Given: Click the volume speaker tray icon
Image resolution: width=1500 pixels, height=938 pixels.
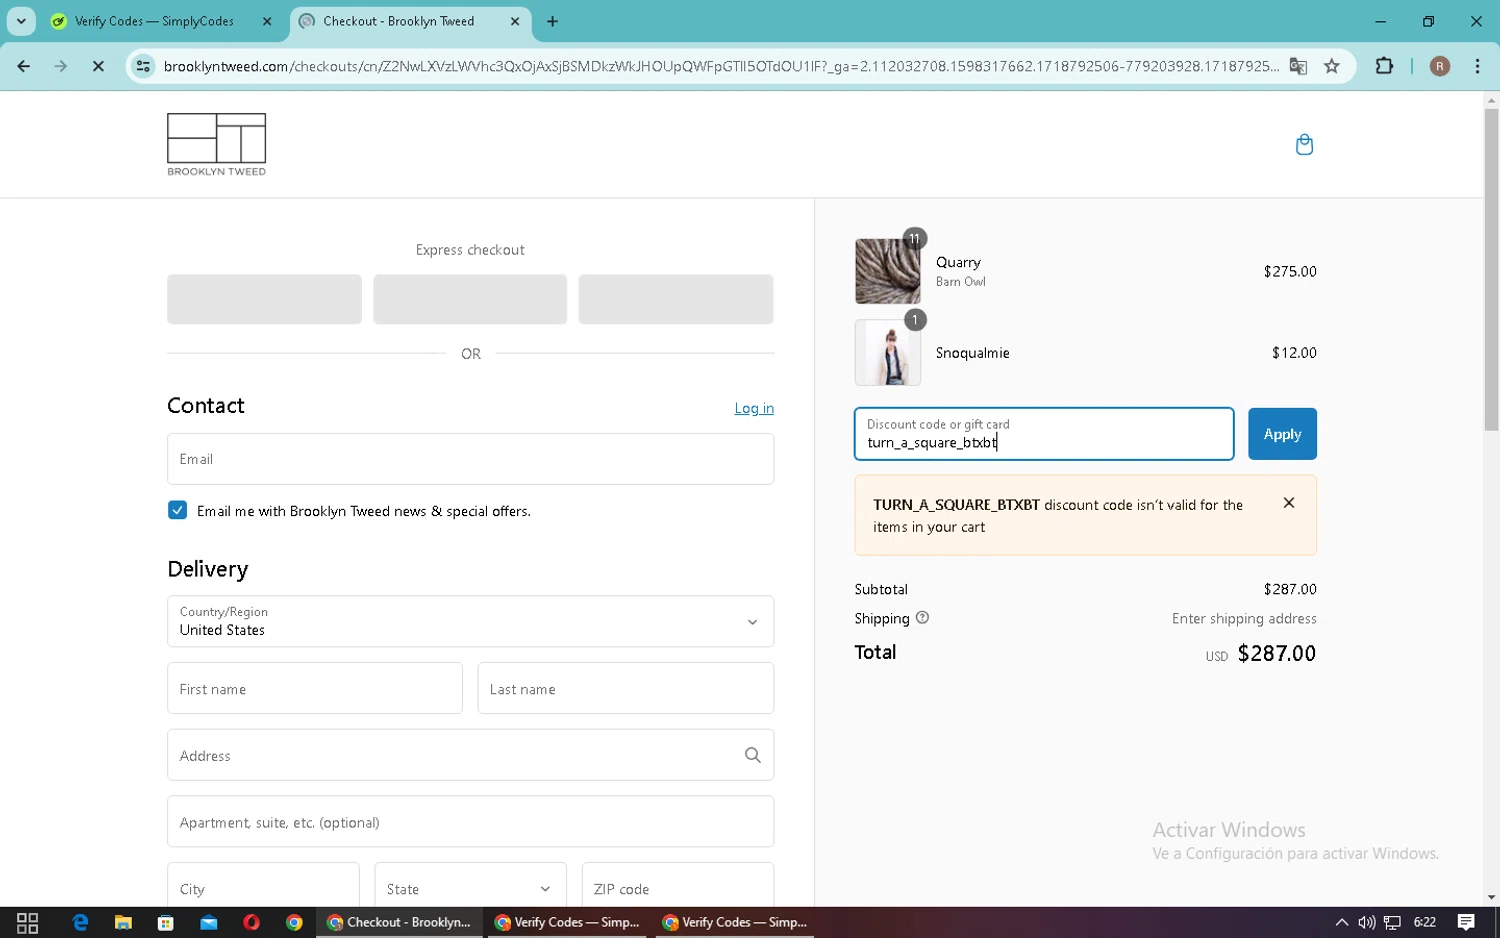Looking at the screenshot, I should pos(1366,922).
